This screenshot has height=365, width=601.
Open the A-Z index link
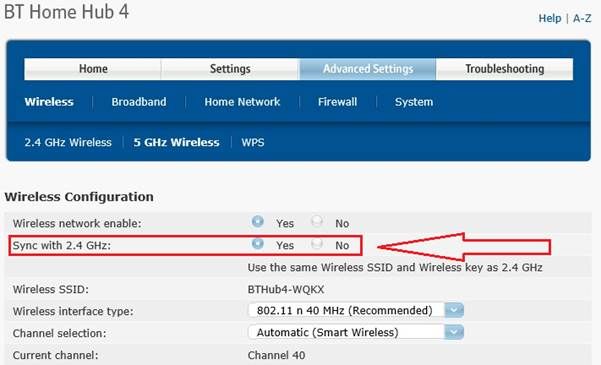coord(582,18)
